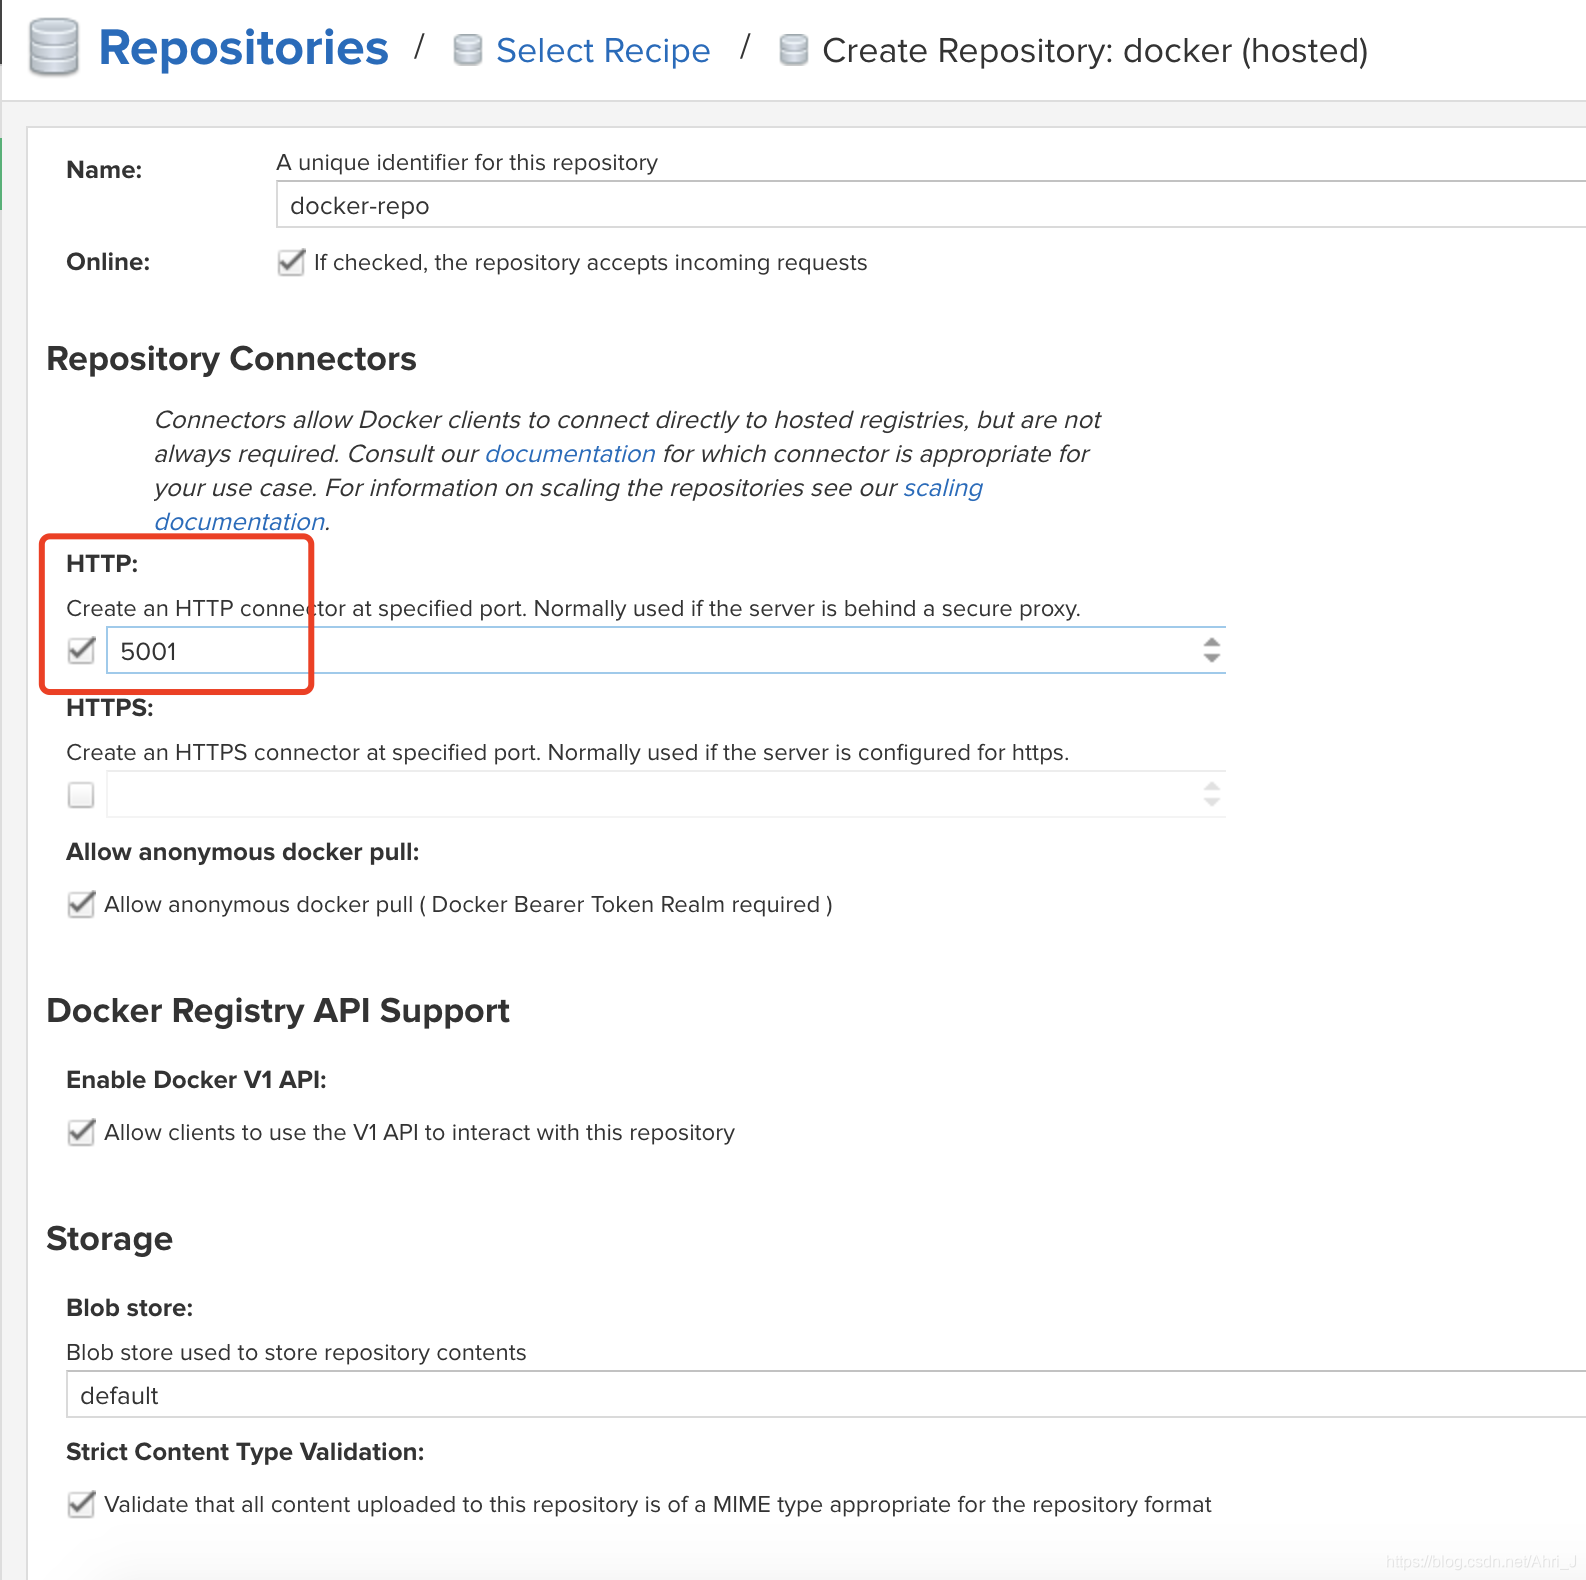Click 'A unique identifier for this repository' text

tap(467, 162)
